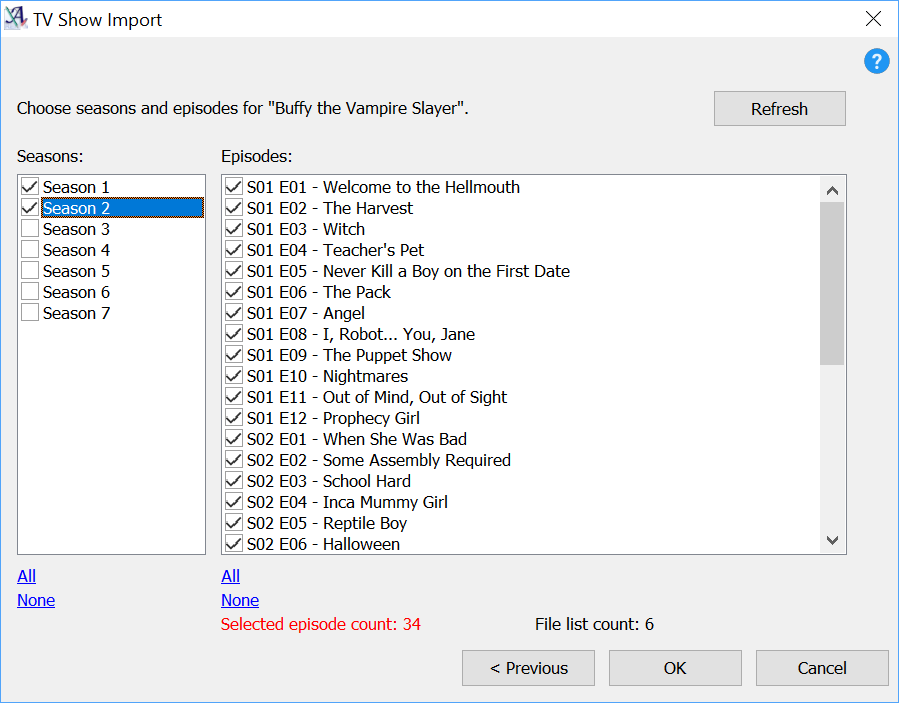The width and height of the screenshot is (899, 703).
Task: Open the blue help question mark icon
Action: (x=877, y=61)
